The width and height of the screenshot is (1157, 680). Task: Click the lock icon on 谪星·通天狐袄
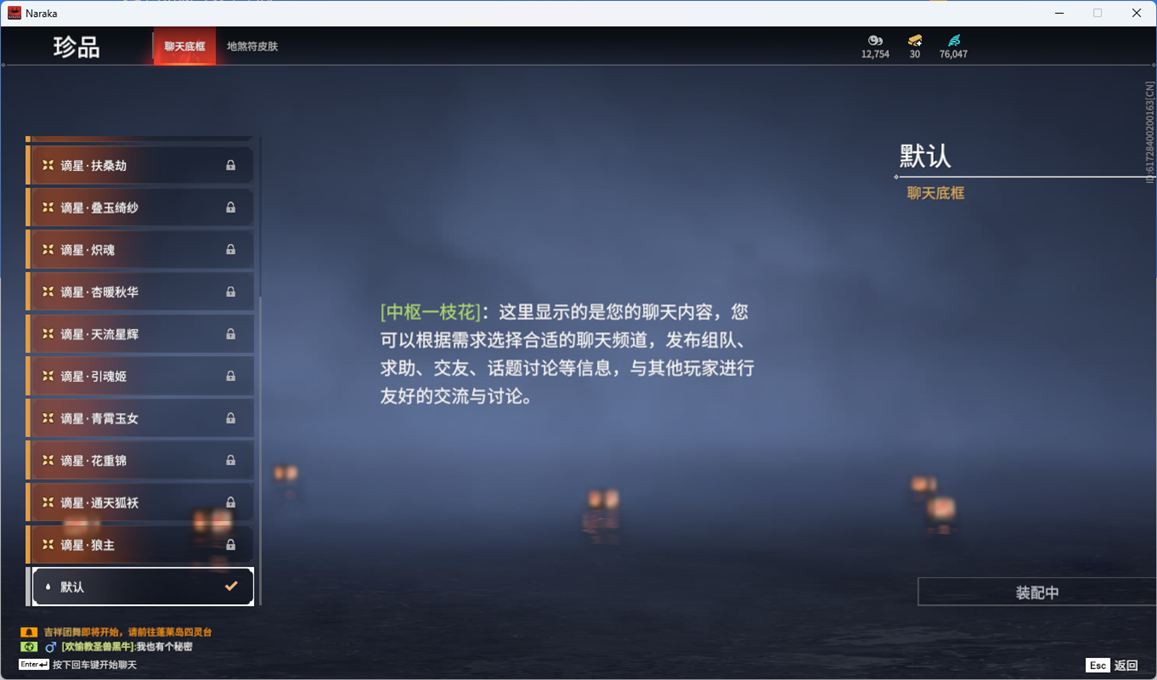231,502
